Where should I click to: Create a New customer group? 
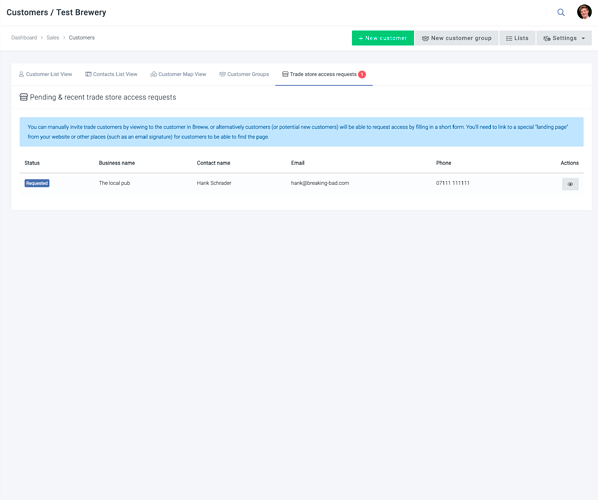457,38
